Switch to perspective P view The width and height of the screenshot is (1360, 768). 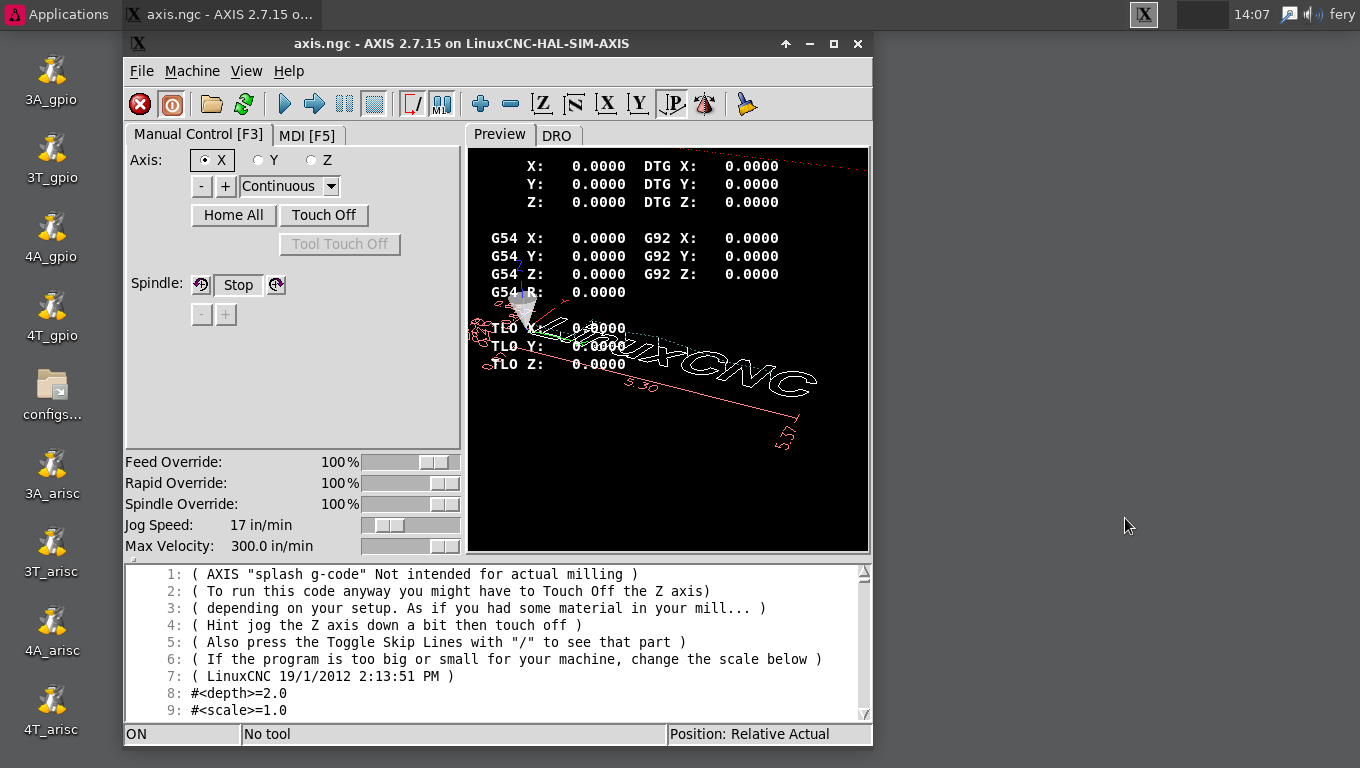[x=672, y=104]
